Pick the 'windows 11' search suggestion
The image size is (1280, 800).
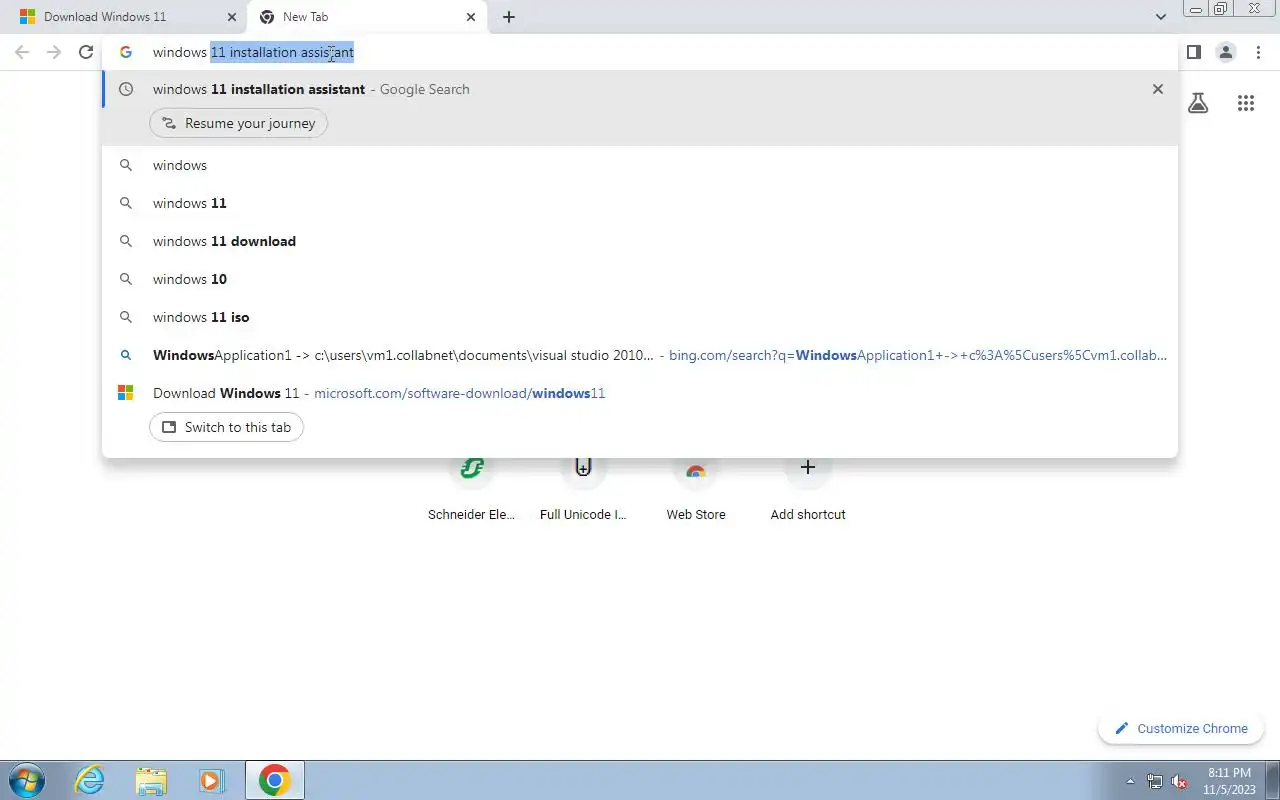640,203
